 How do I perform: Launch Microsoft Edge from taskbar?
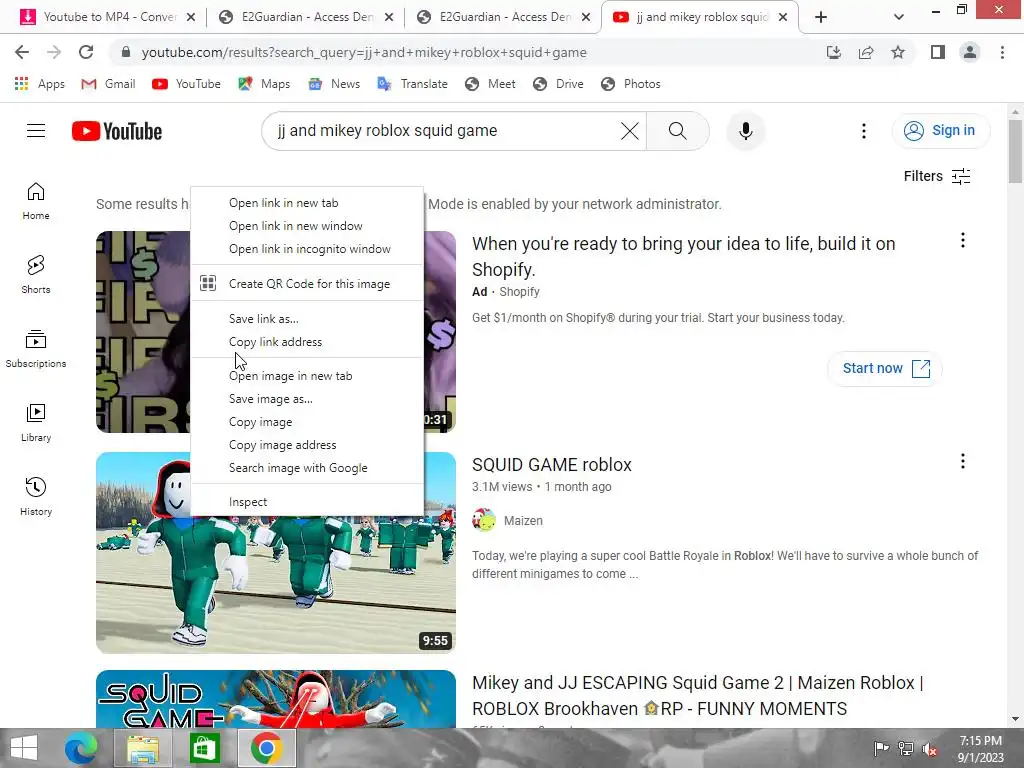[x=81, y=748]
